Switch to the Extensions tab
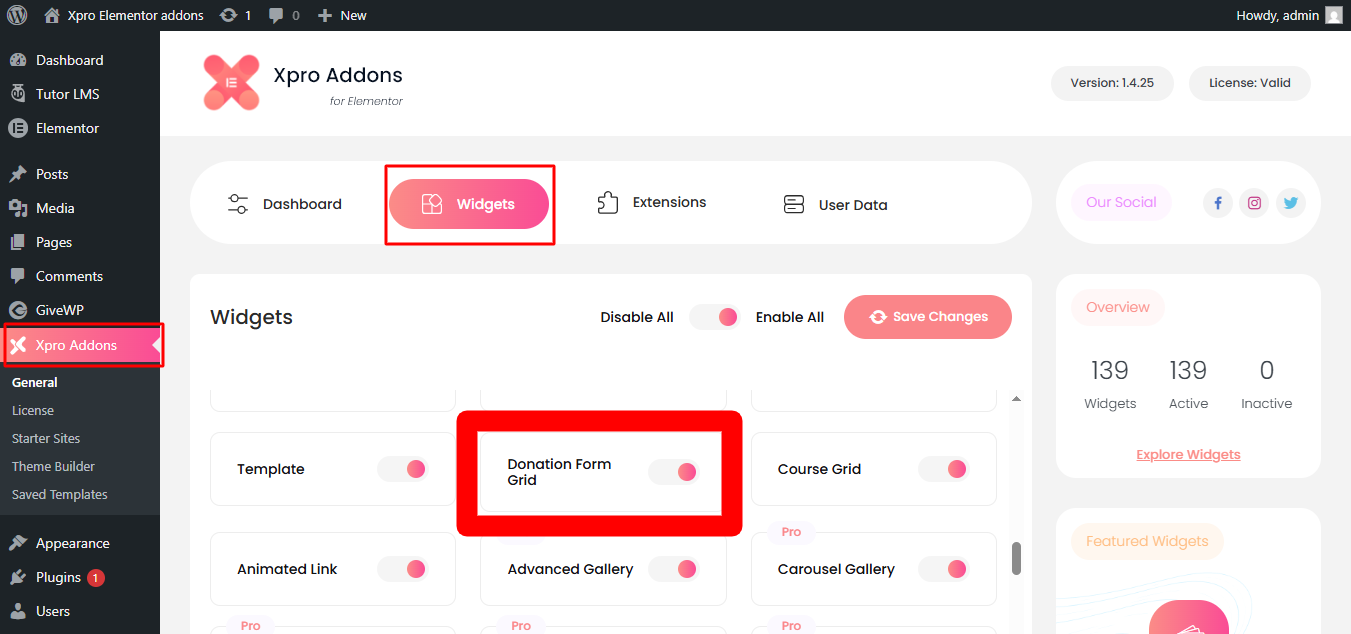 tap(652, 203)
